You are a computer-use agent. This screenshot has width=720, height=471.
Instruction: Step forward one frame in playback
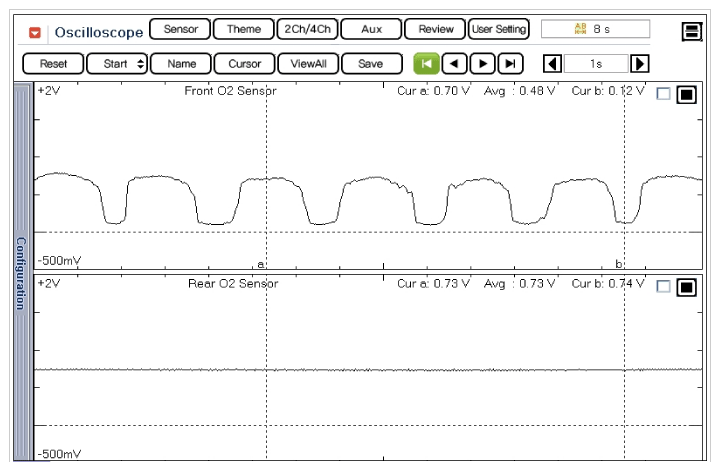483,64
